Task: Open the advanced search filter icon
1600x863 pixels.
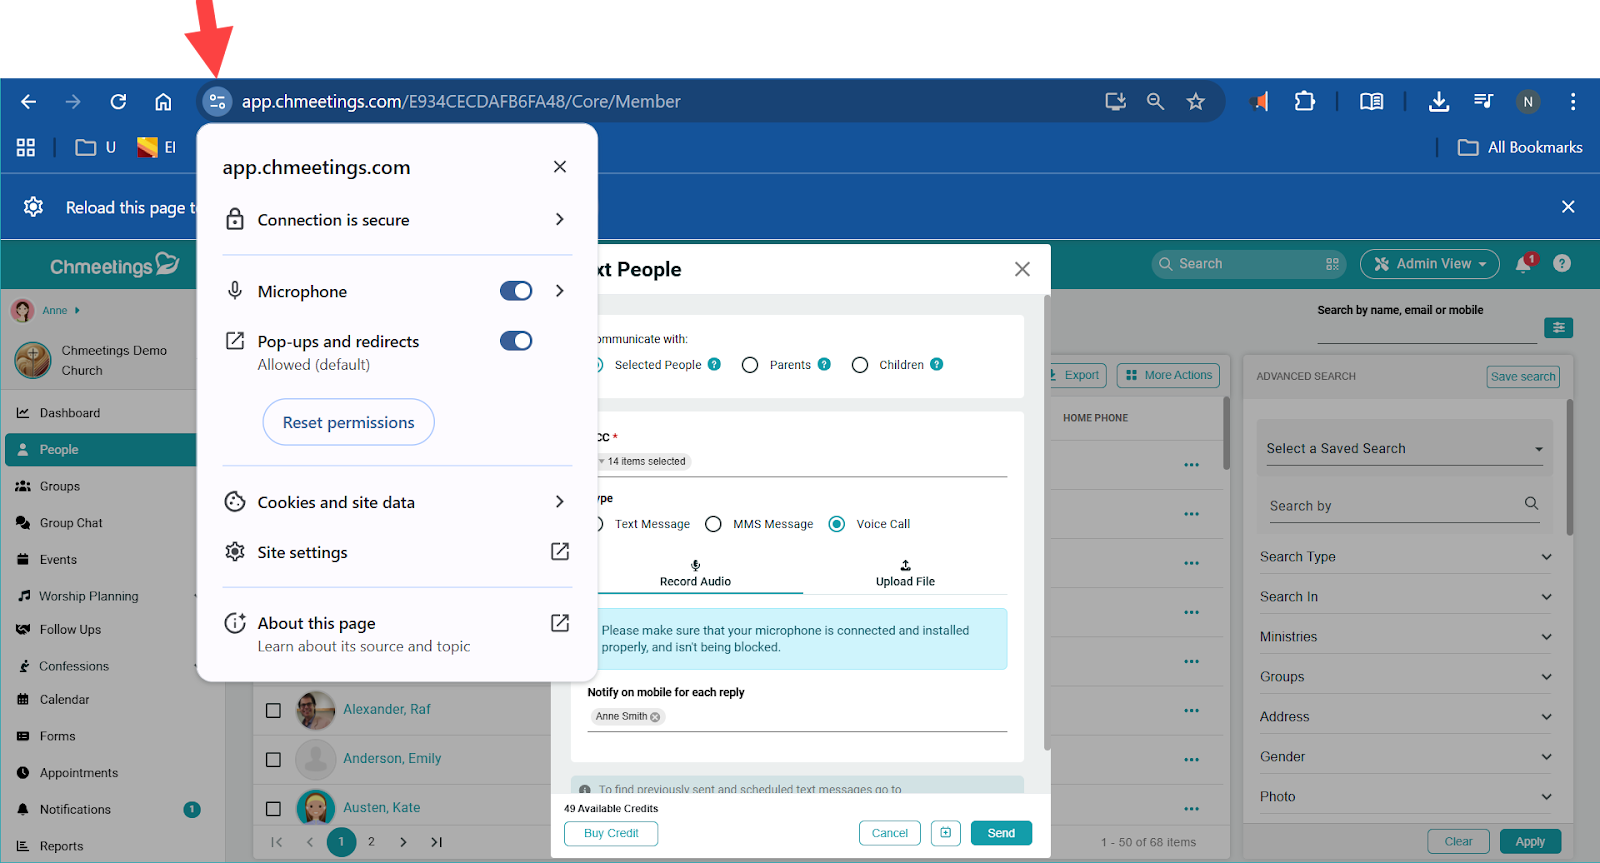Action: click(1558, 327)
